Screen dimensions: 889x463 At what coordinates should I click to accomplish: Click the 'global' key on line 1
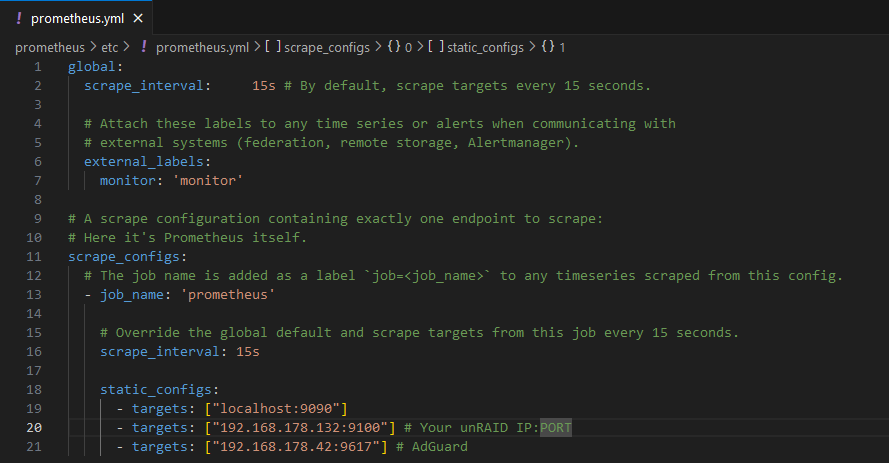point(91,67)
